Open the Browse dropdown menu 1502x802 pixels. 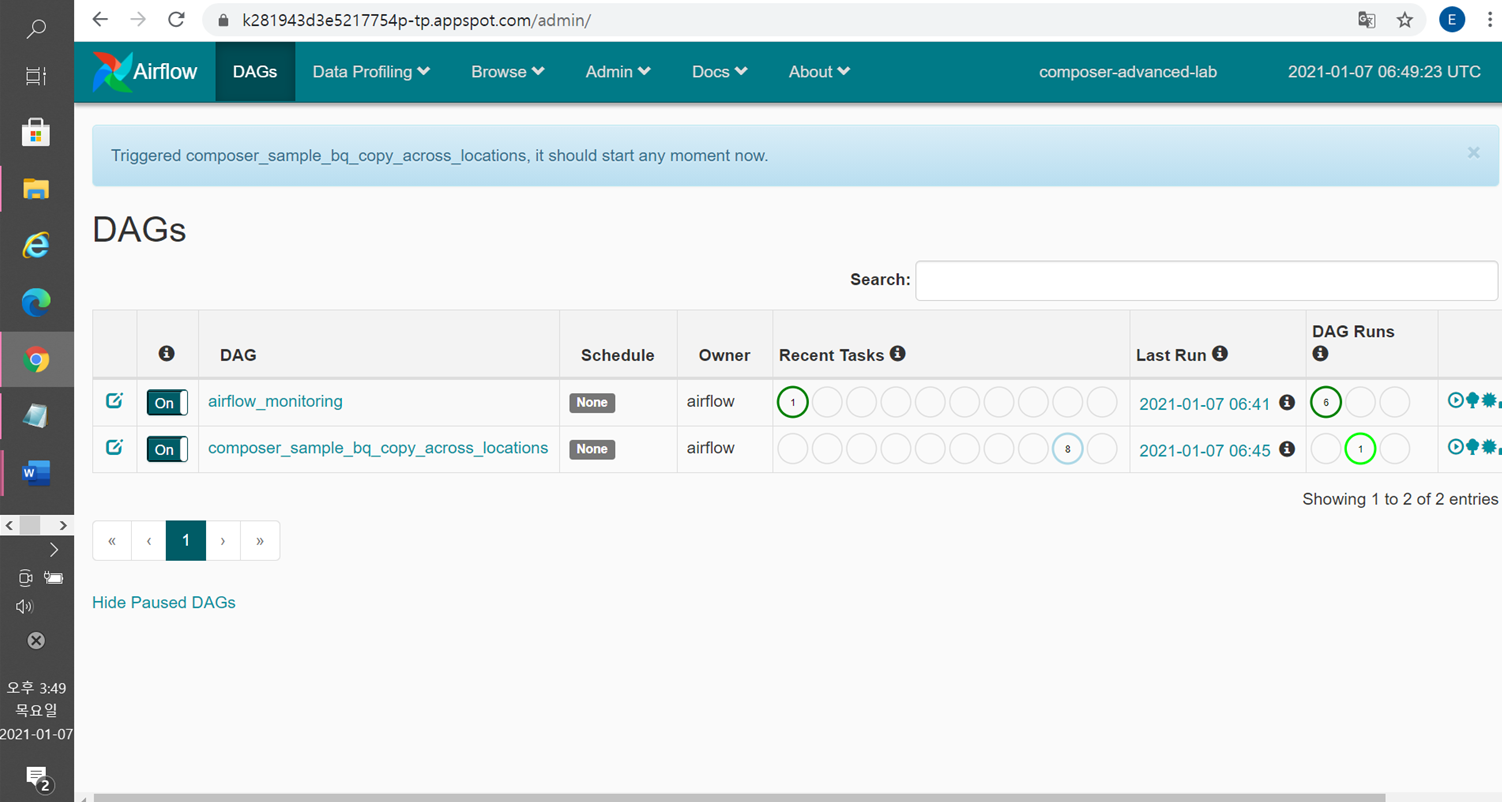[x=507, y=72]
